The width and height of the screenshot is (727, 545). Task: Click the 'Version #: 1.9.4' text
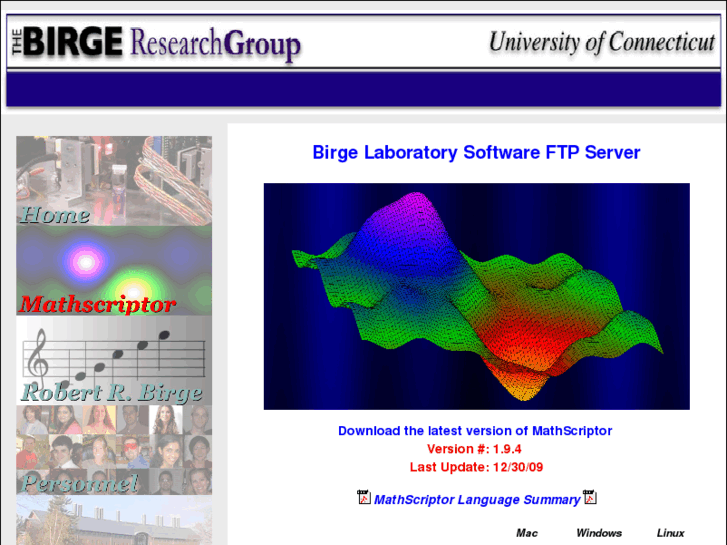tap(474, 449)
